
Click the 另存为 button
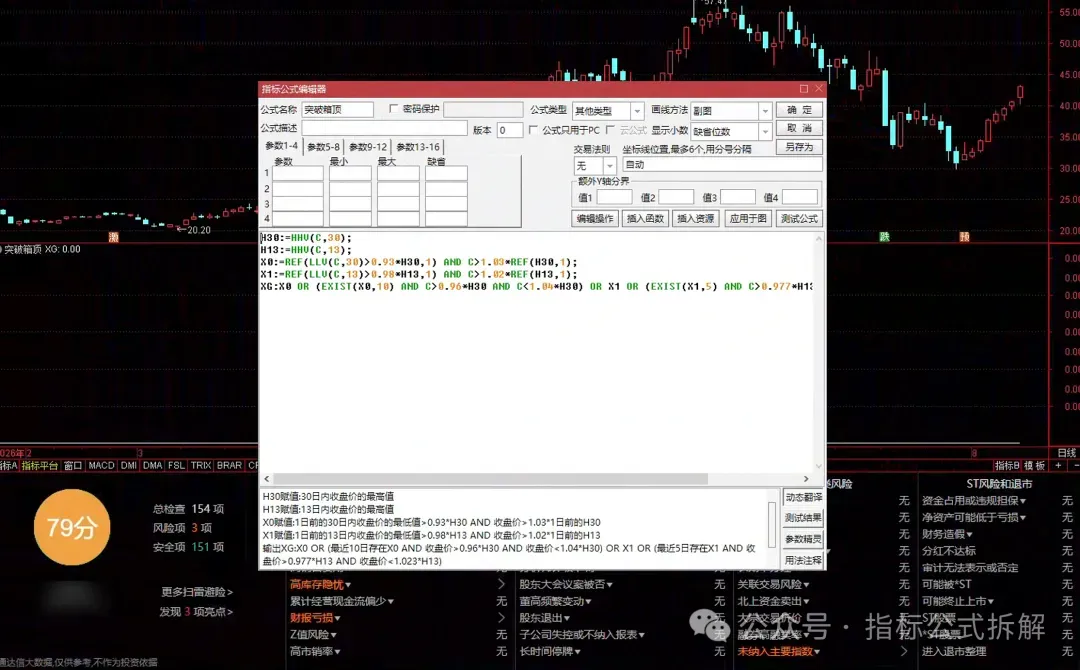click(799, 147)
